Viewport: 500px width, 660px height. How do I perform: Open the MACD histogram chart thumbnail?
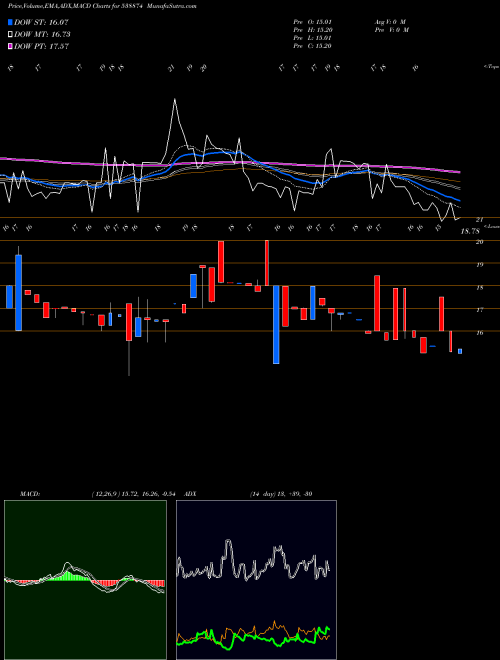pyautogui.click(x=85, y=580)
